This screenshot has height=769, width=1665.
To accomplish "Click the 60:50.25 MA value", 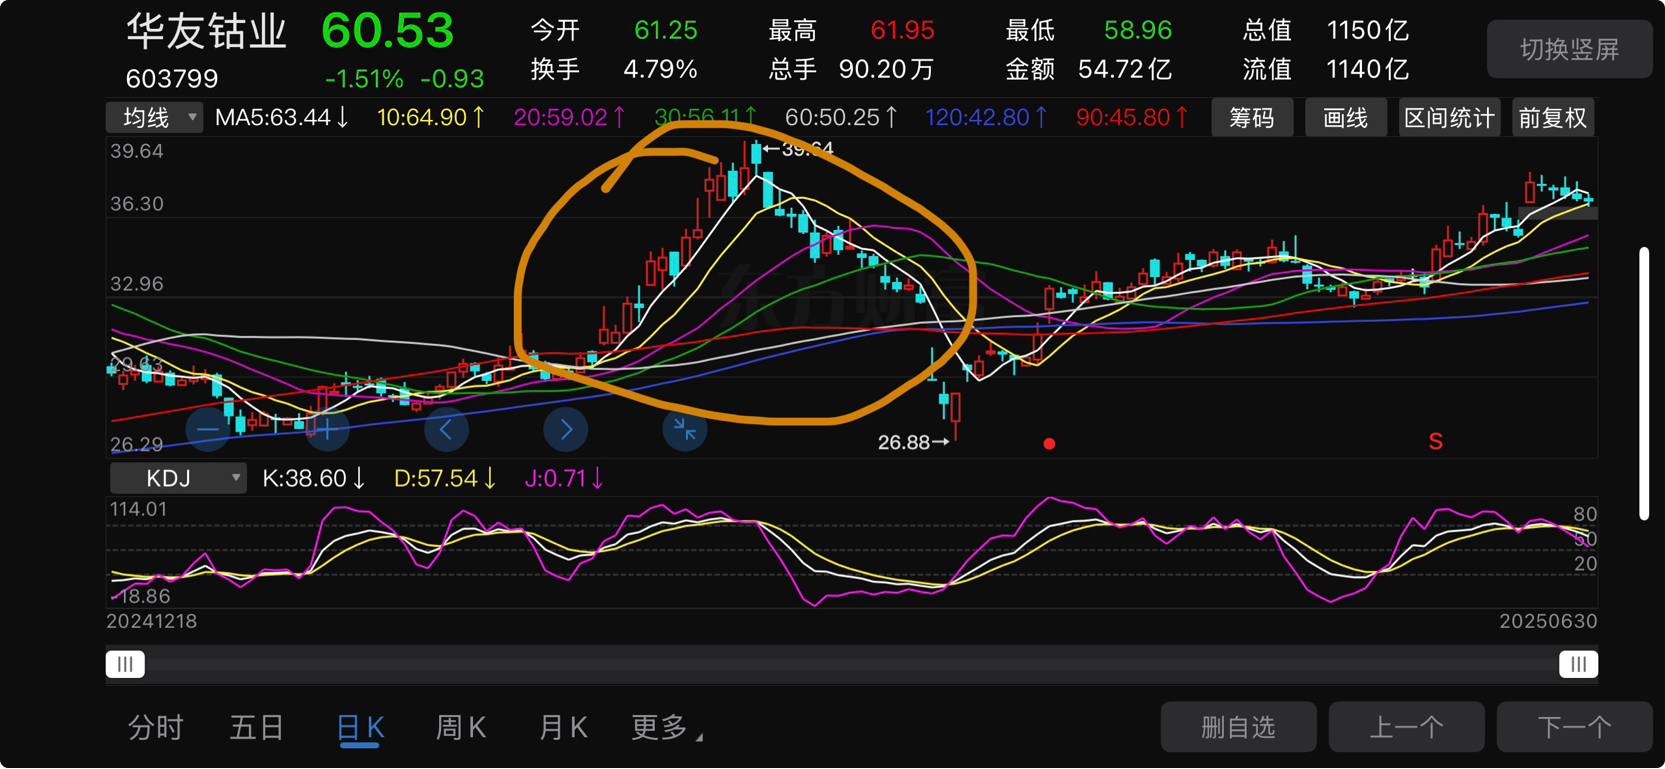I will point(841,118).
